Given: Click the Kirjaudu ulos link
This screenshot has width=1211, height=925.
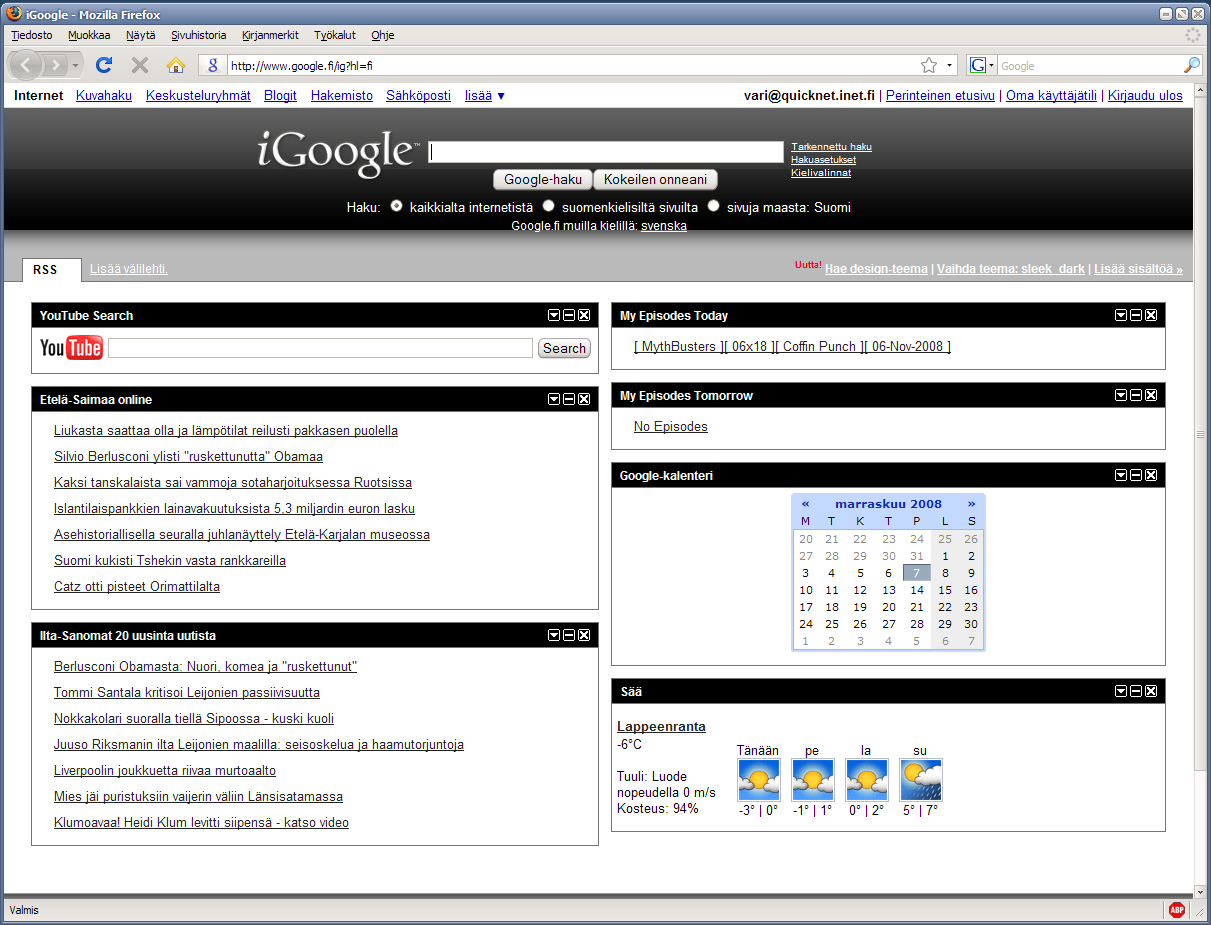Looking at the screenshot, I should (1145, 96).
